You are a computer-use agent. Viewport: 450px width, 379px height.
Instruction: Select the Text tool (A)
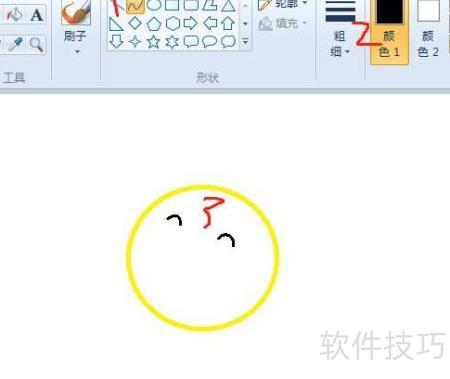coord(36,15)
